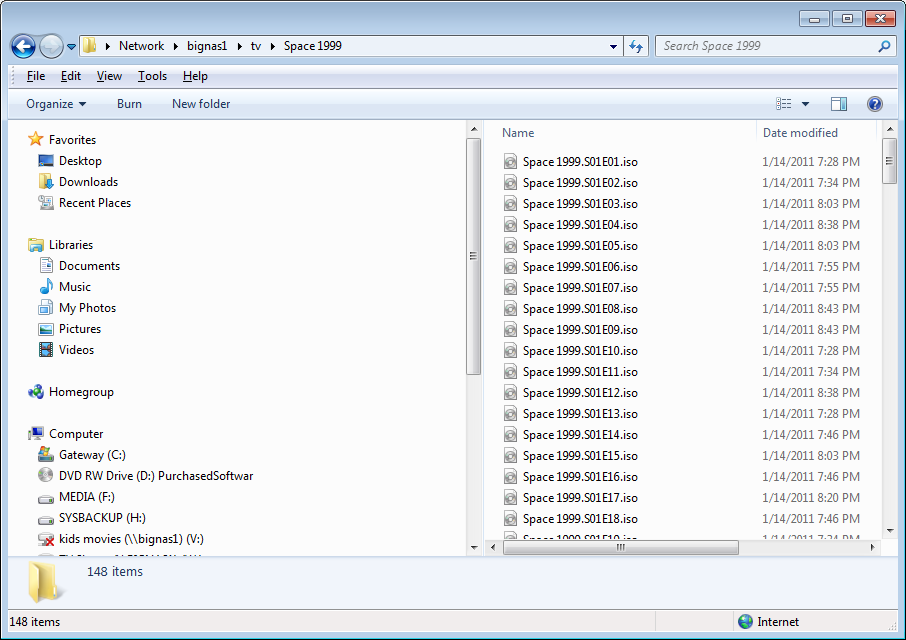Expand chevron before Space 1999 in address bar
Image resolution: width=906 pixels, height=640 pixels.
click(x=272, y=46)
